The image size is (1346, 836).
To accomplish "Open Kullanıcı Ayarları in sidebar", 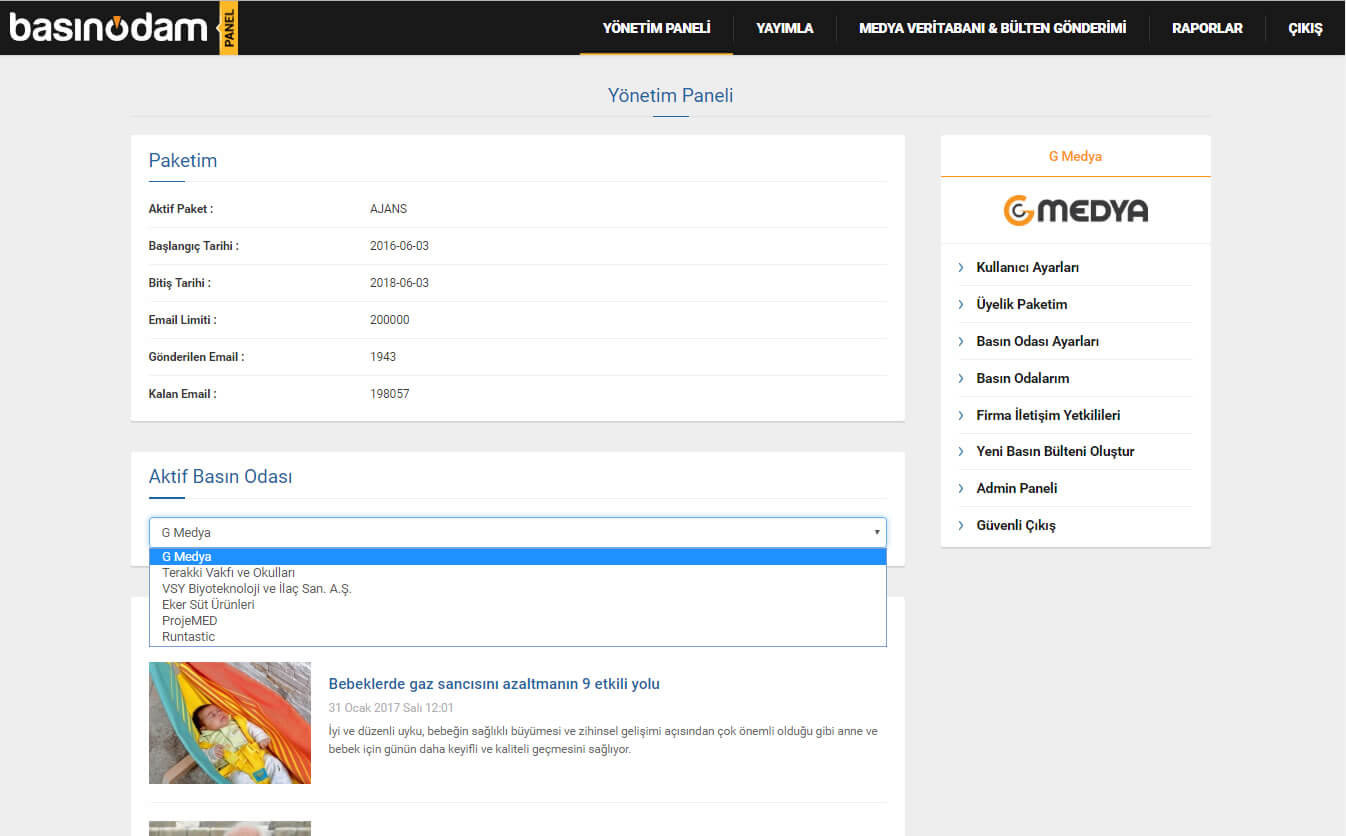I will (1027, 268).
